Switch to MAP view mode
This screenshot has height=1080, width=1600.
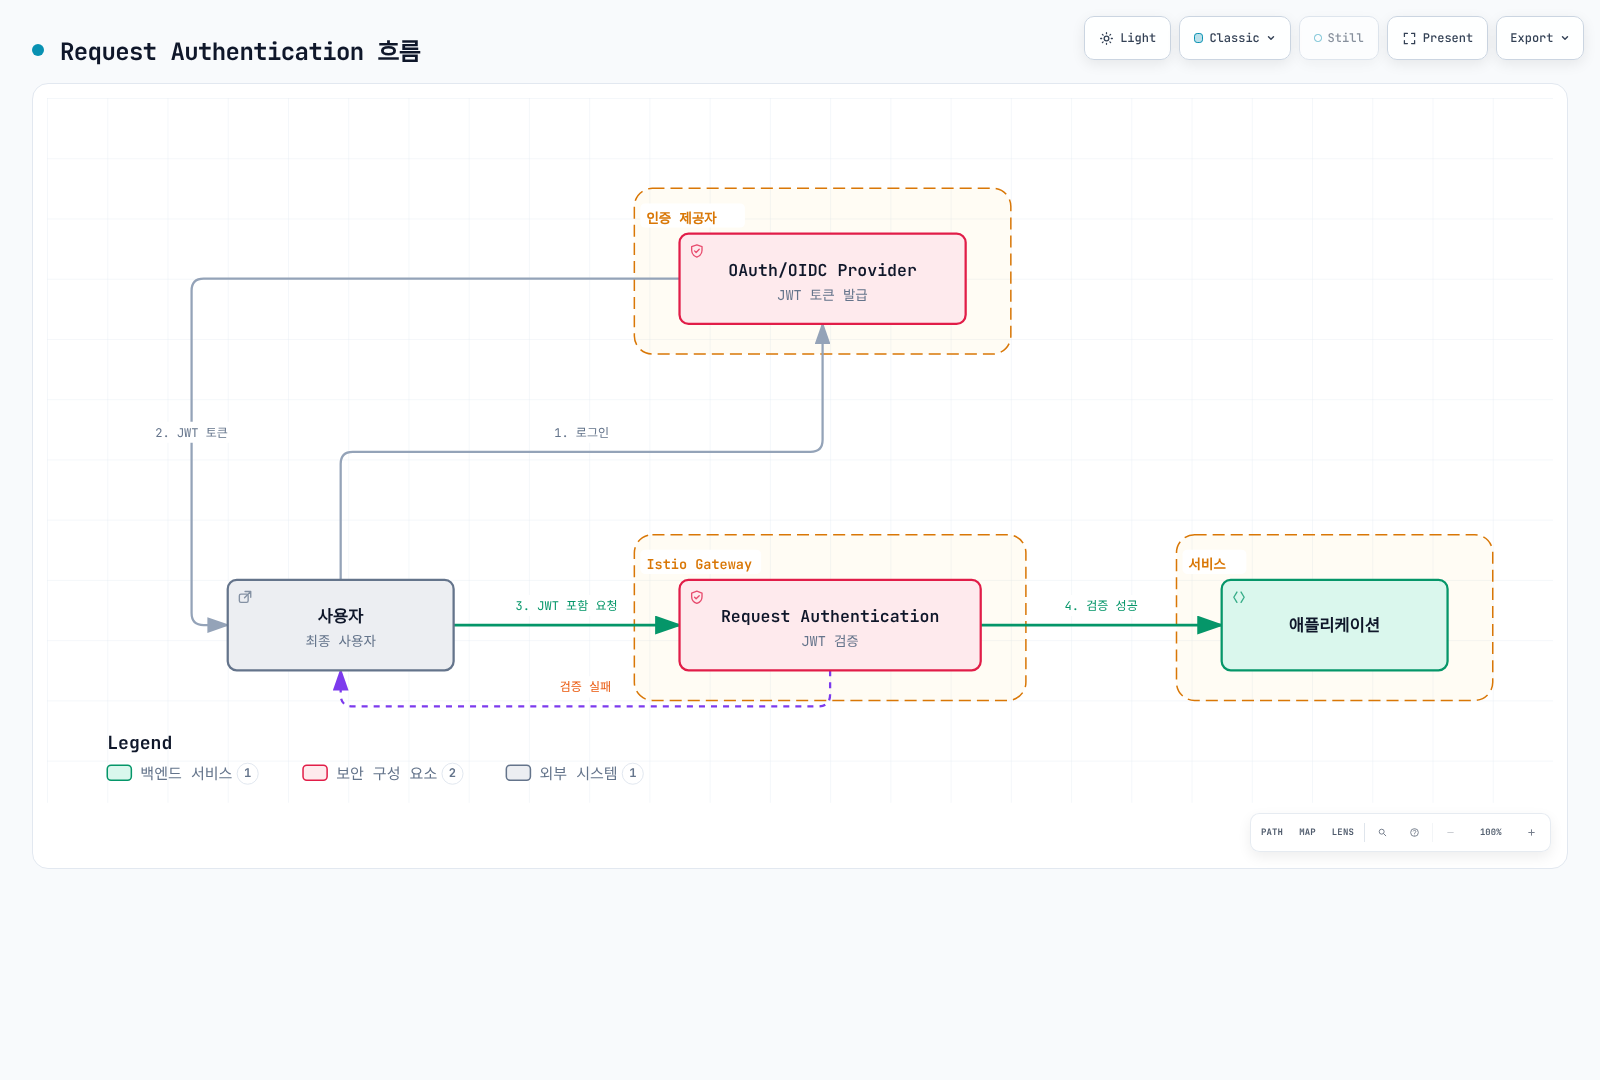[1307, 832]
